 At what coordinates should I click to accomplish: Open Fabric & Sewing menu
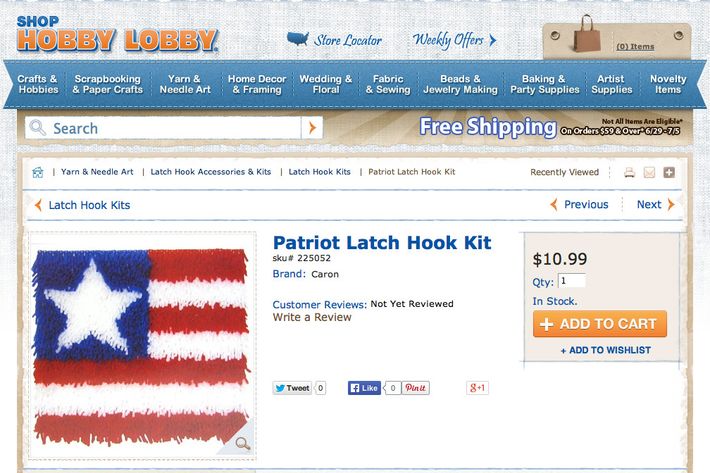pyautogui.click(x=388, y=84)
